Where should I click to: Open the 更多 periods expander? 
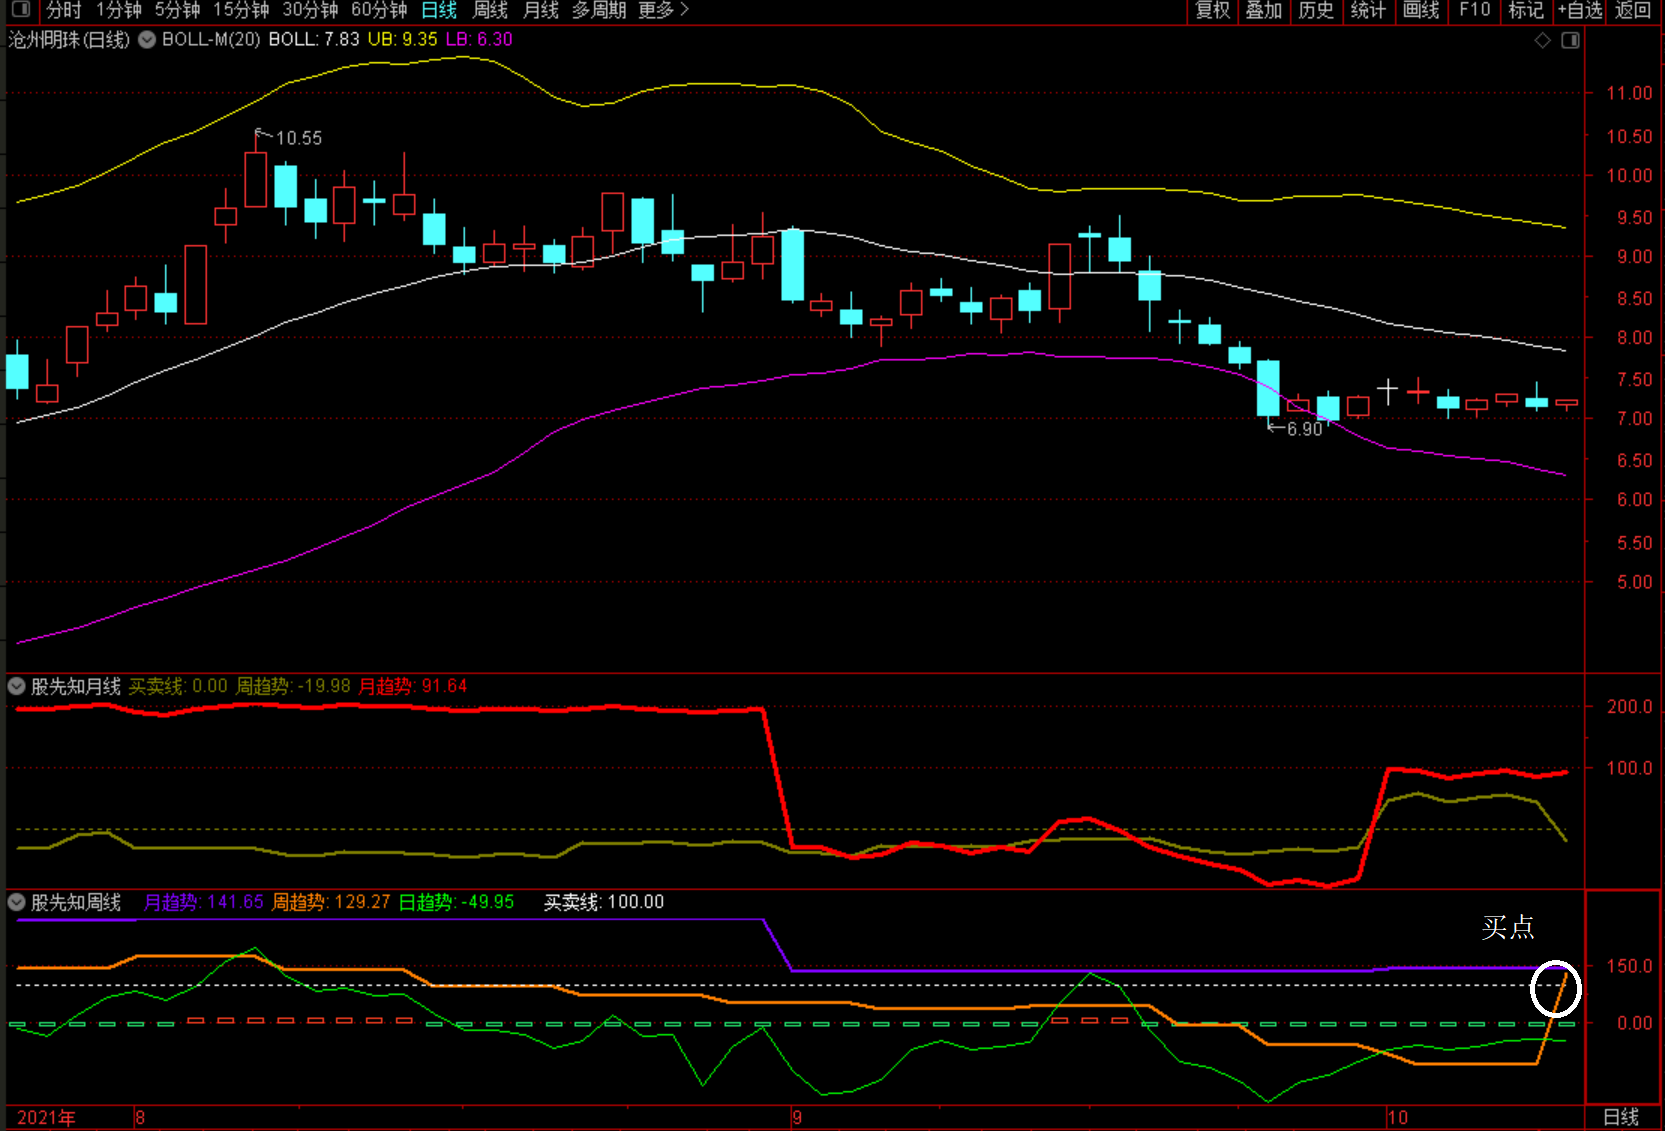pos(663,10)
